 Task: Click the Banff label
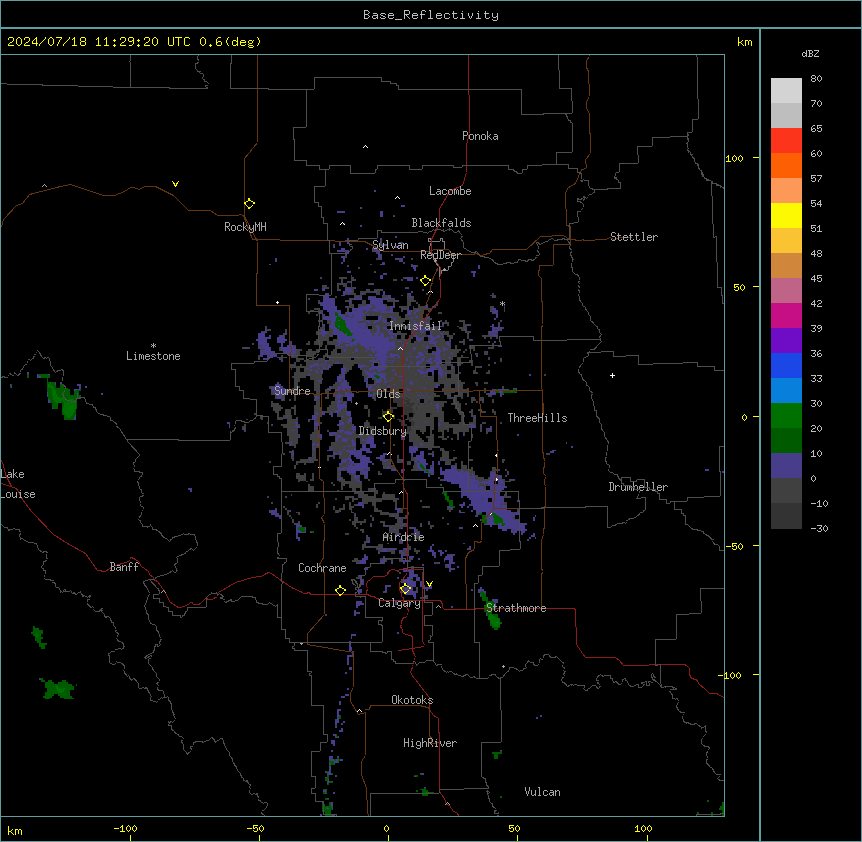click(x=124, y=567)
